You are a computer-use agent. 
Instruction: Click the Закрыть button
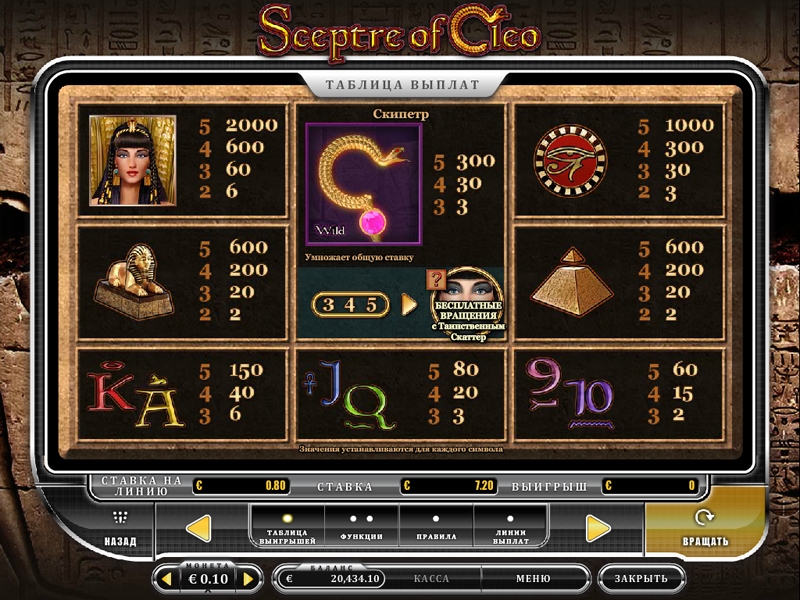(x=641, y=579)
